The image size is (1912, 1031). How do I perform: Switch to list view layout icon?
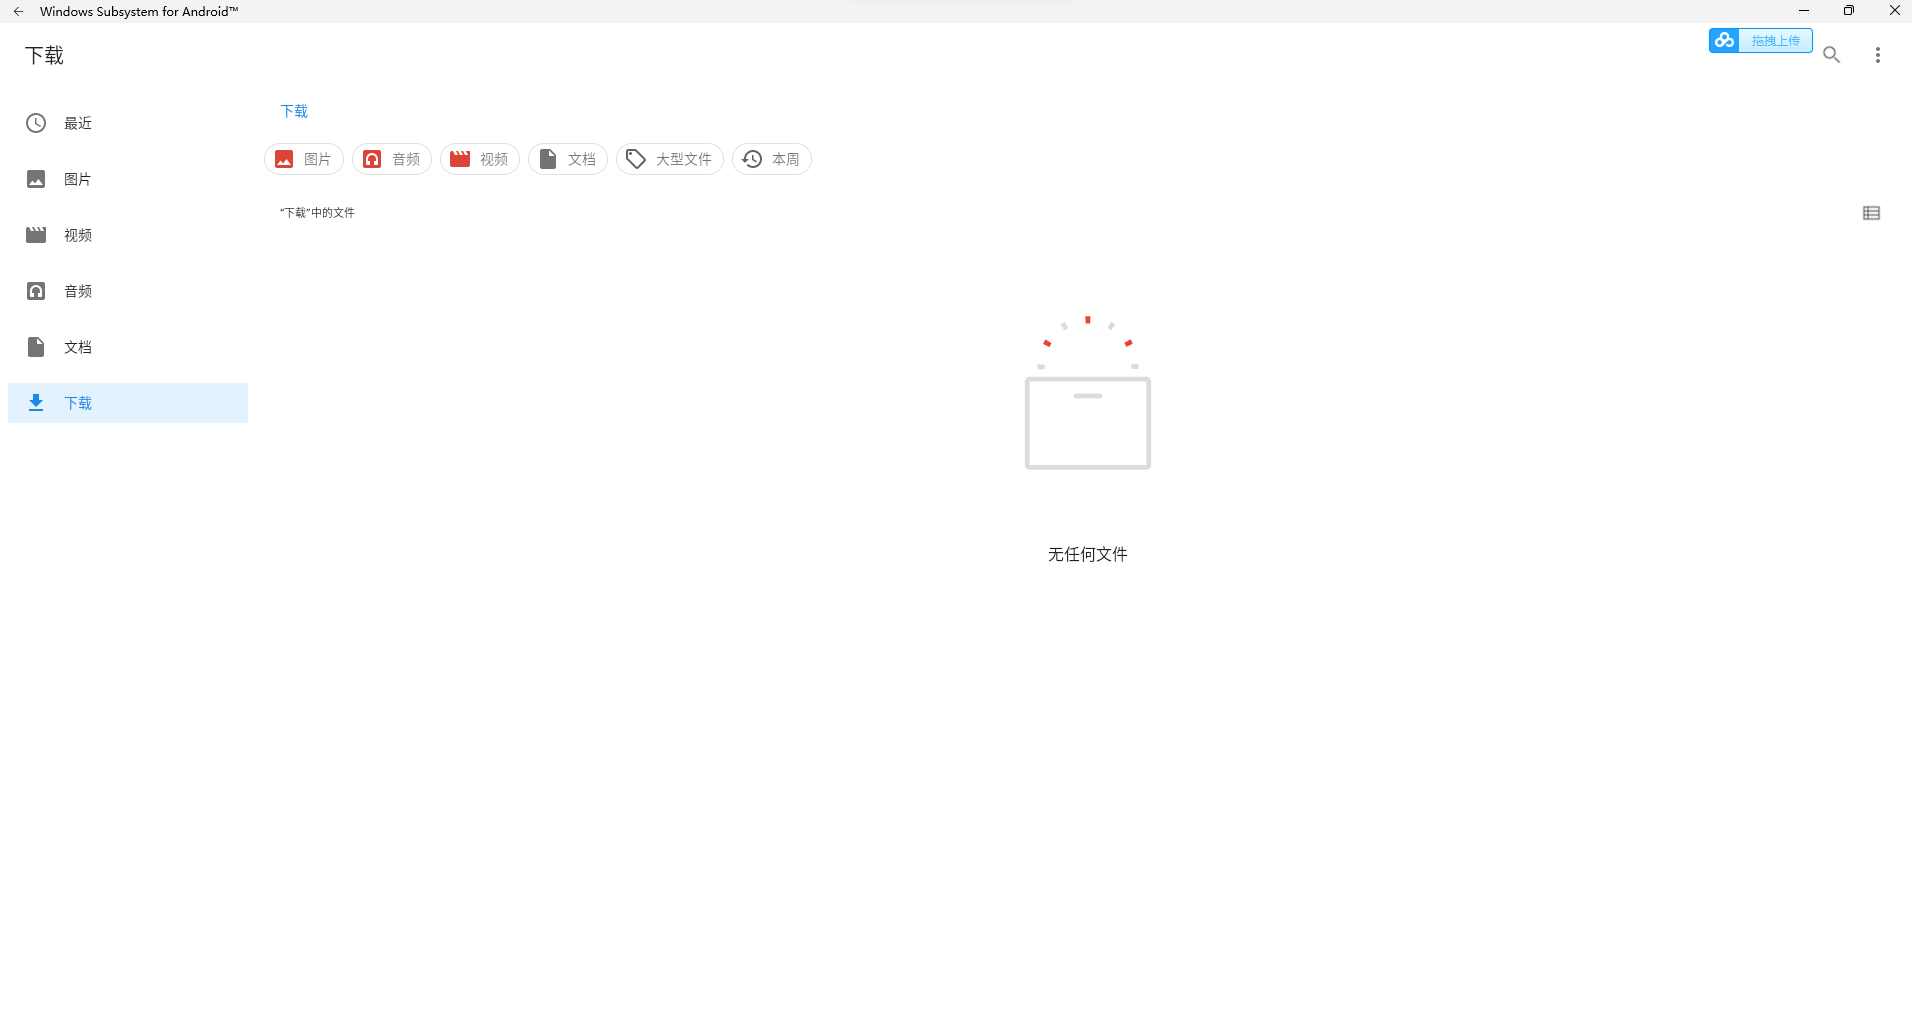[1871, 213]
